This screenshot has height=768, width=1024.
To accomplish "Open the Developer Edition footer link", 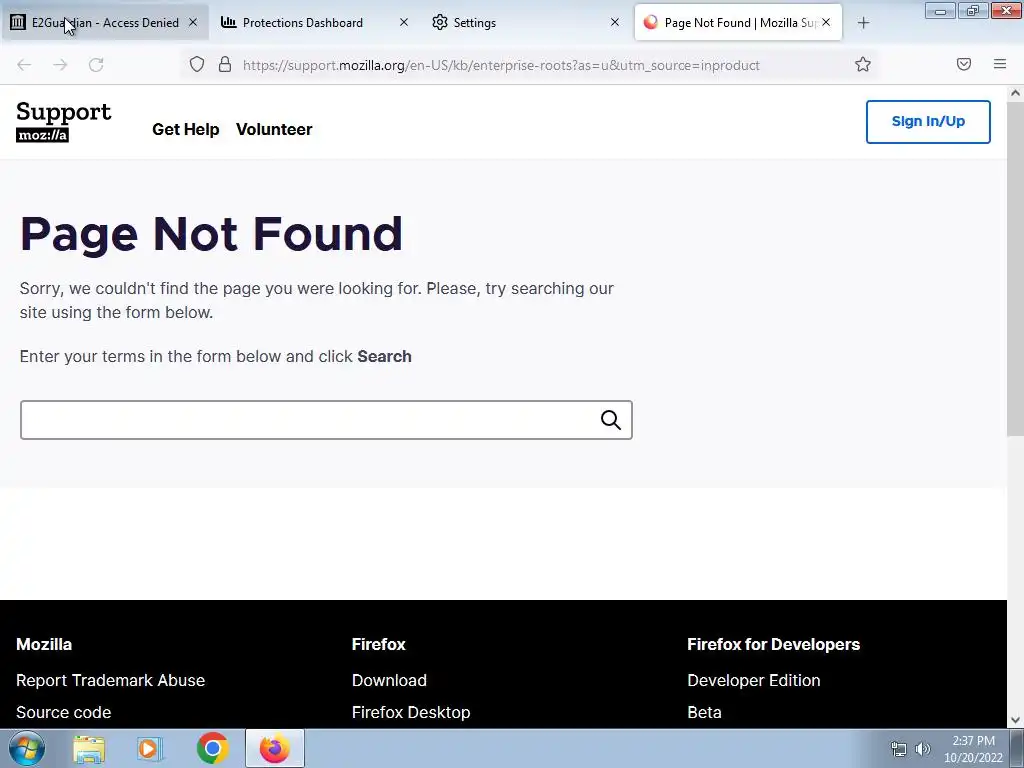I will click(754, 680).
